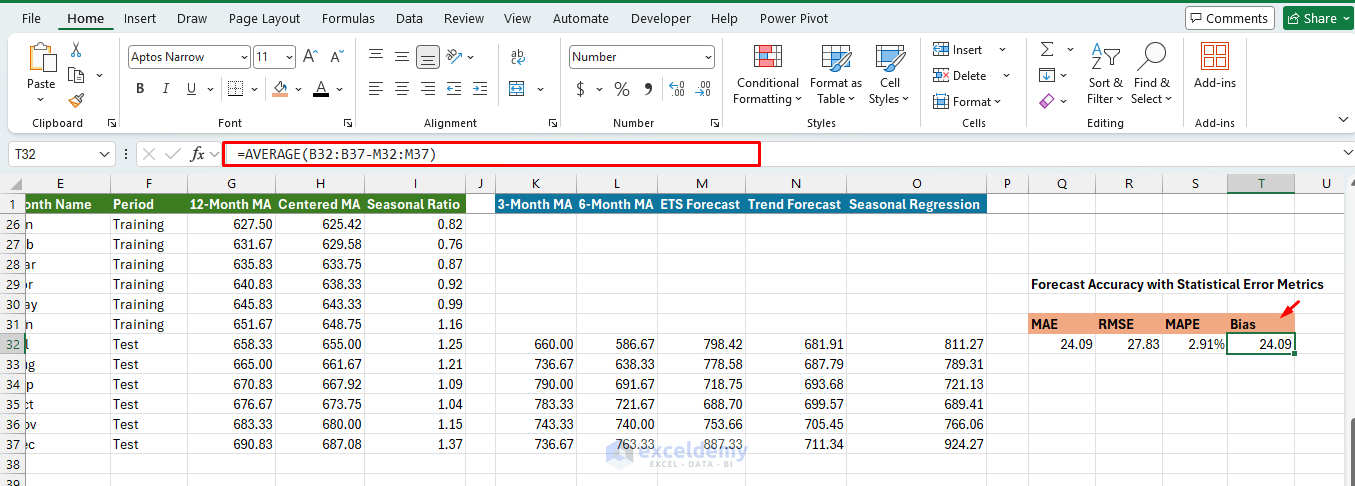Toggle Middle Align vertical alignment
The image size is (1355, 486).
click(x=402, y=57)
